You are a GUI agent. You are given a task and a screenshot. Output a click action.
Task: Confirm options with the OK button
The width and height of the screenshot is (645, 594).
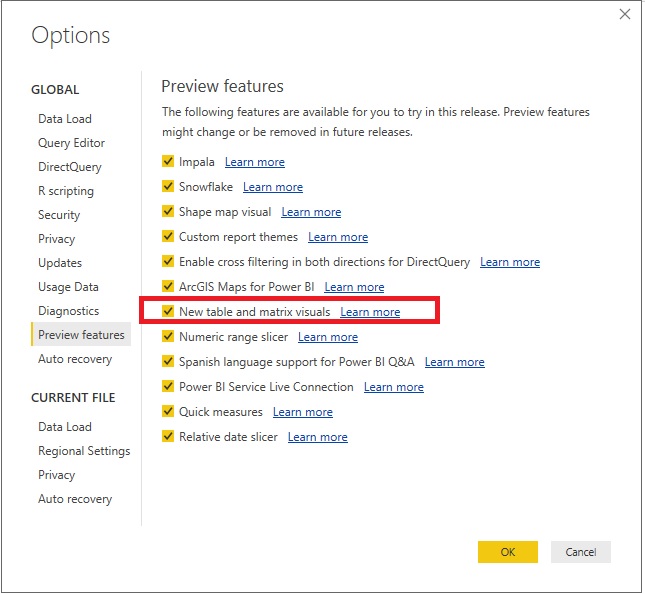point(508,552)
